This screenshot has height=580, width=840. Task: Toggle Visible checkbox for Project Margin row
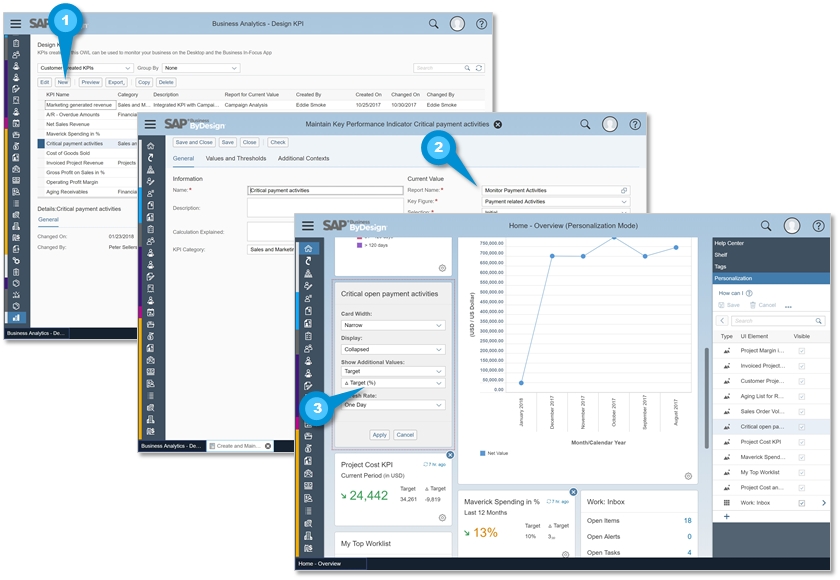(801, 351)
